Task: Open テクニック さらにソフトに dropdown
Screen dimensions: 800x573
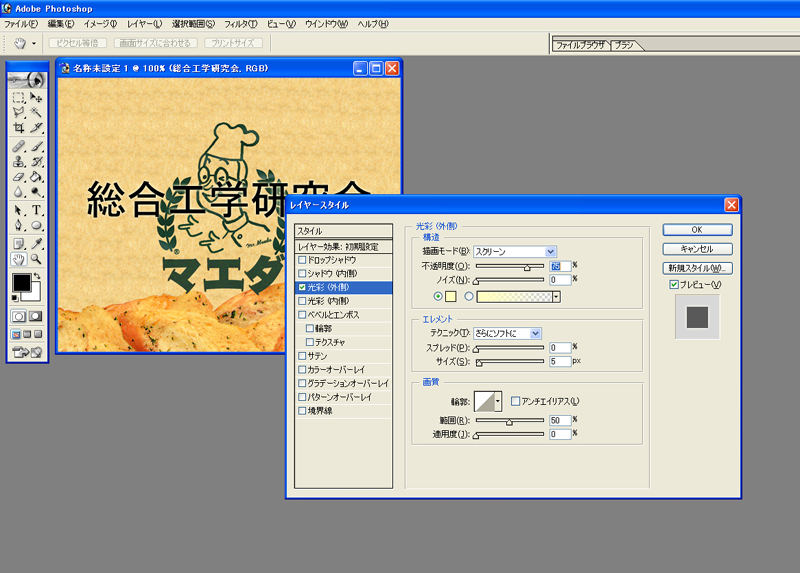Action: [508, 333]
